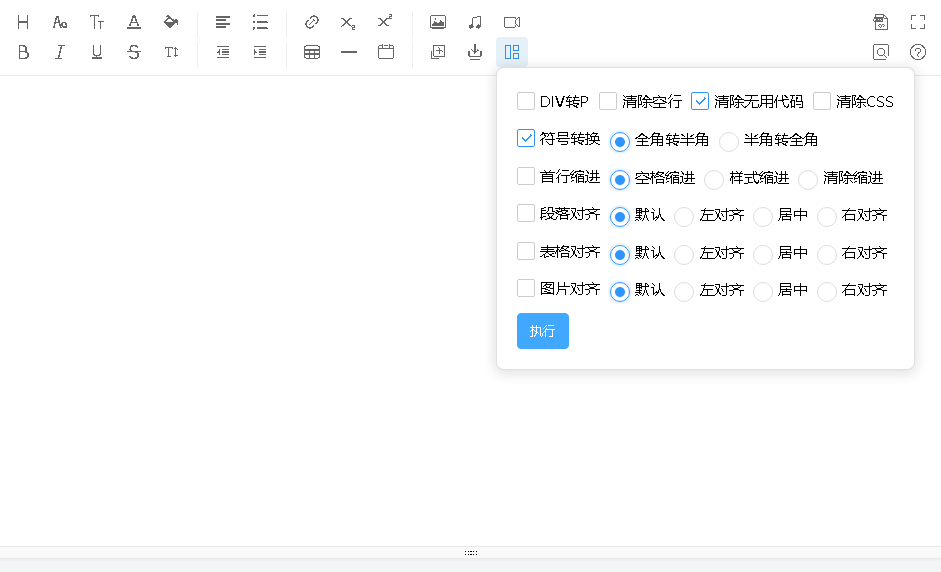941x572 pixels.
Task: Uncheck the 符号转换 checkbox
Action: pyautogui.click(x=526, y=138)
